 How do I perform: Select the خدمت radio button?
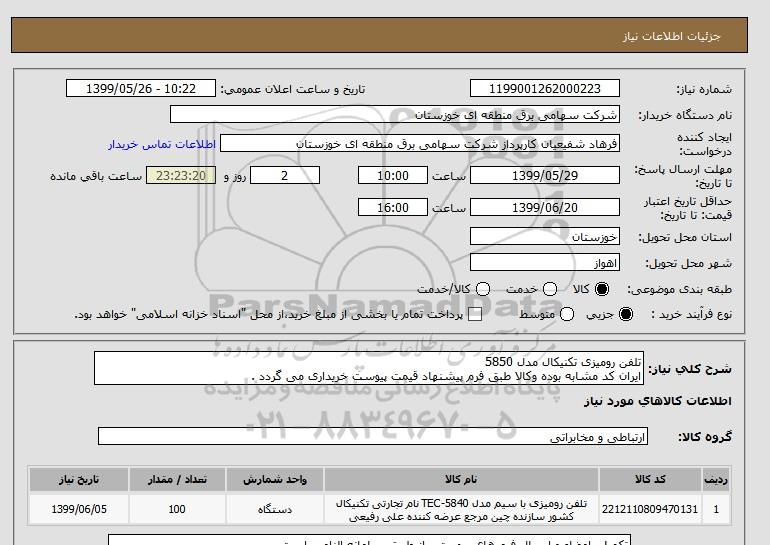coord(550,289)
